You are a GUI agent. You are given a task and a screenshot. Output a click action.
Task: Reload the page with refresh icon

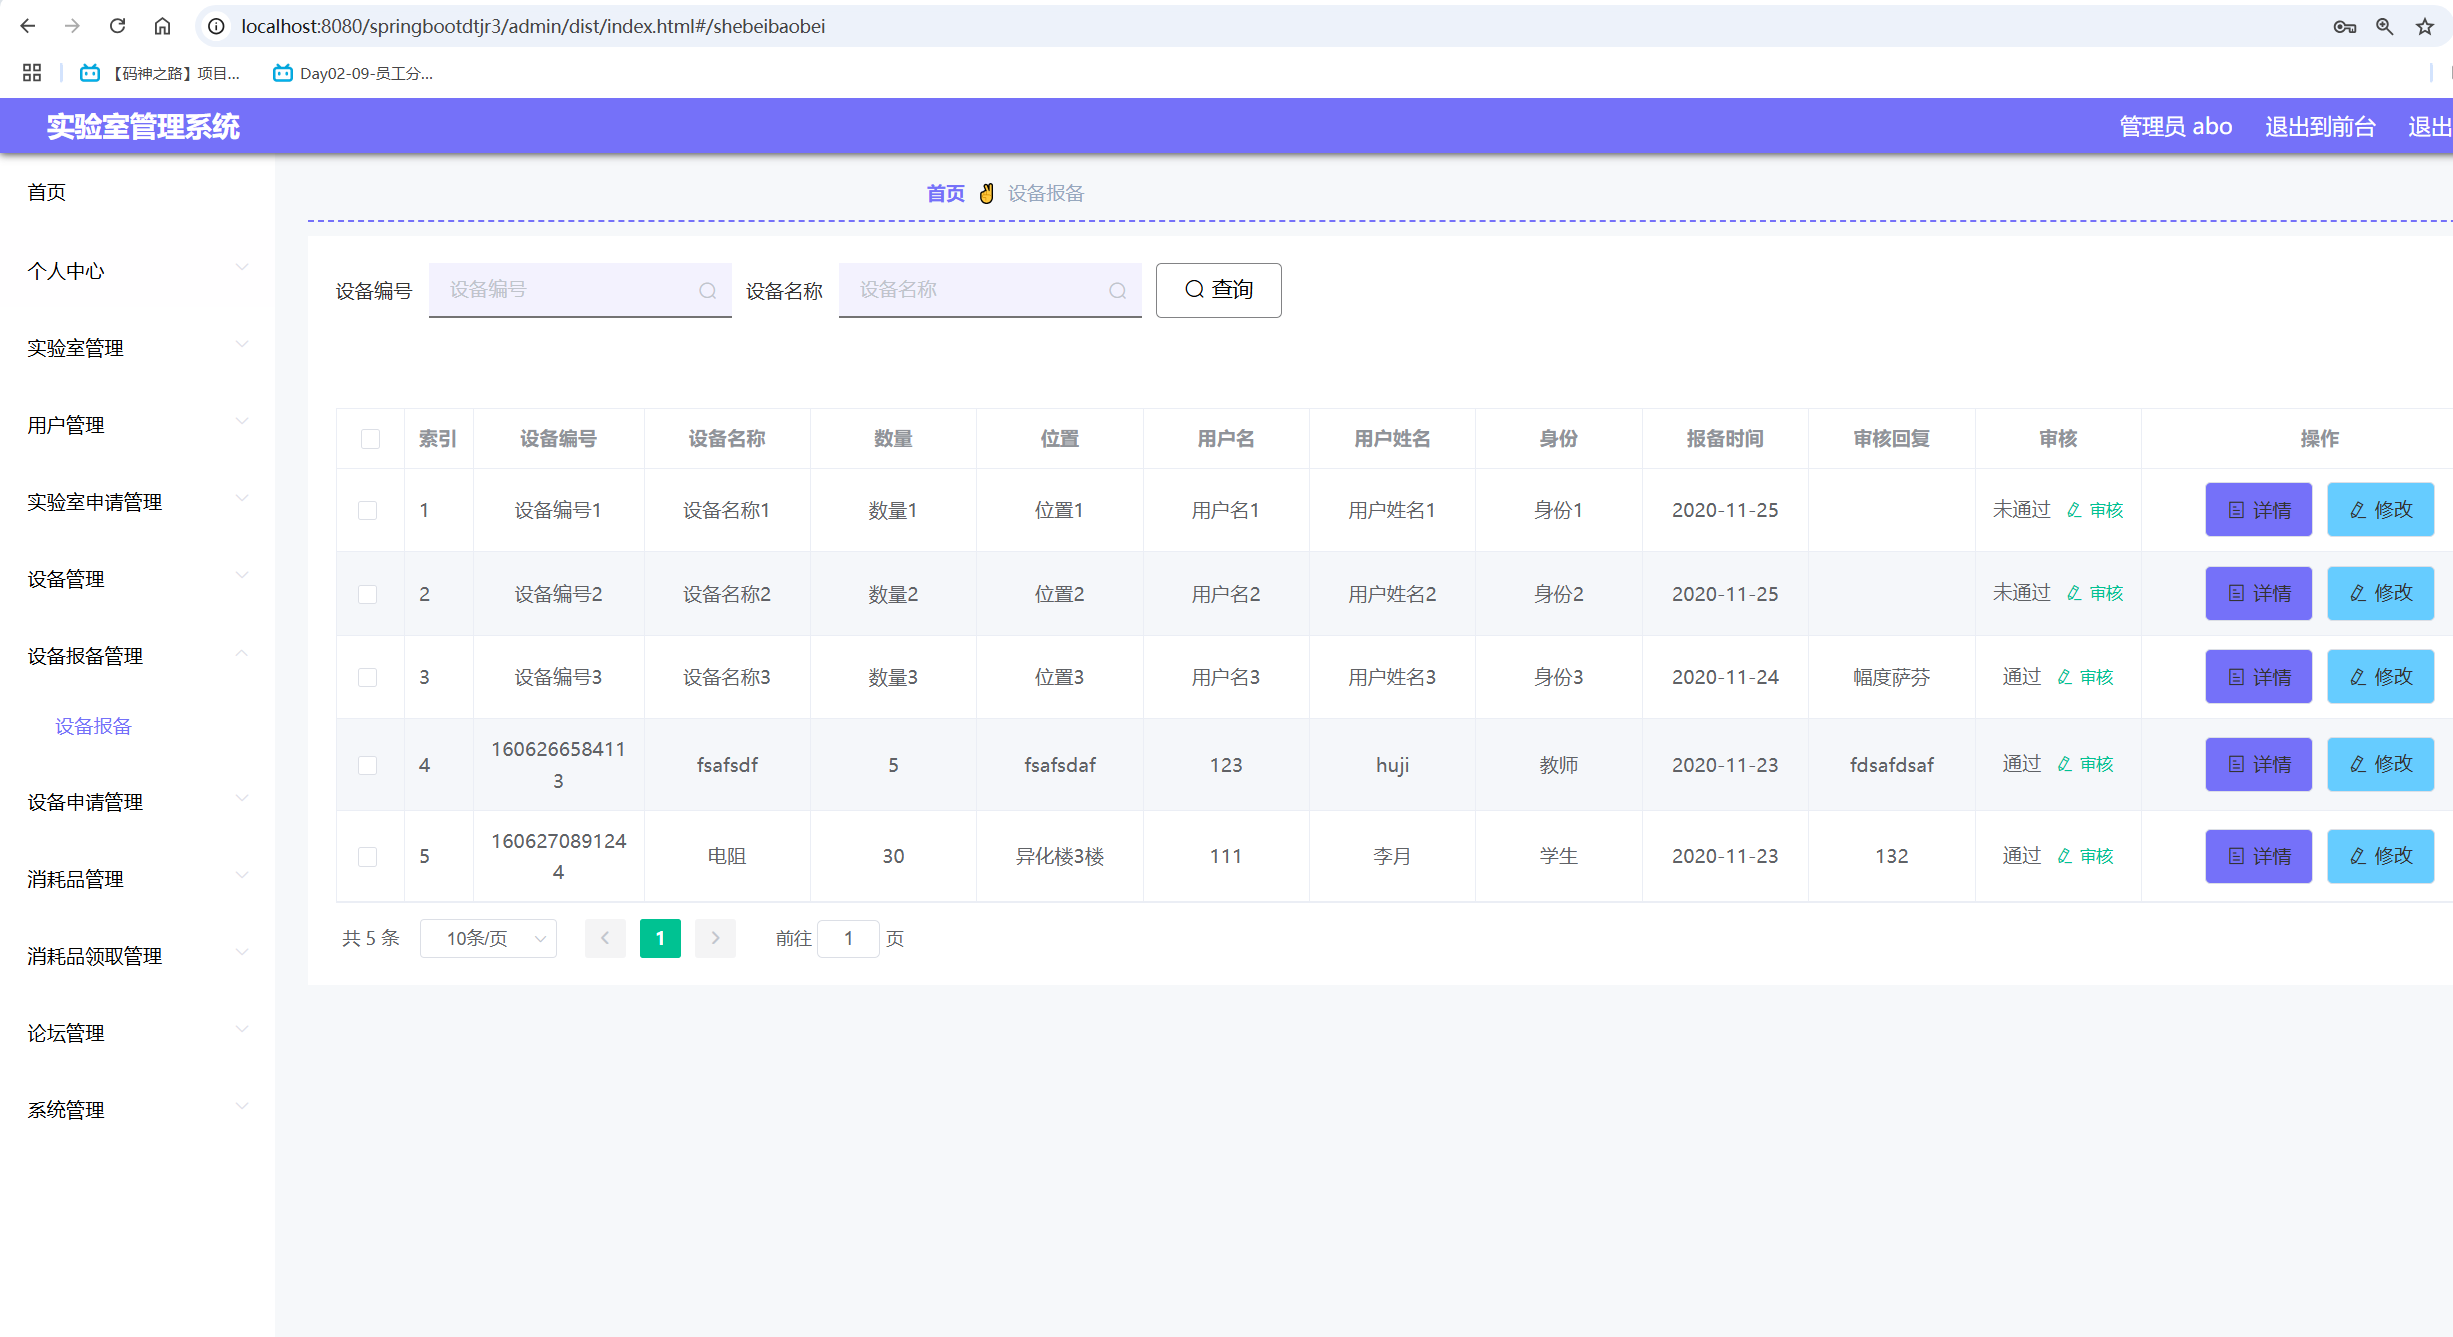coord(117,26)
